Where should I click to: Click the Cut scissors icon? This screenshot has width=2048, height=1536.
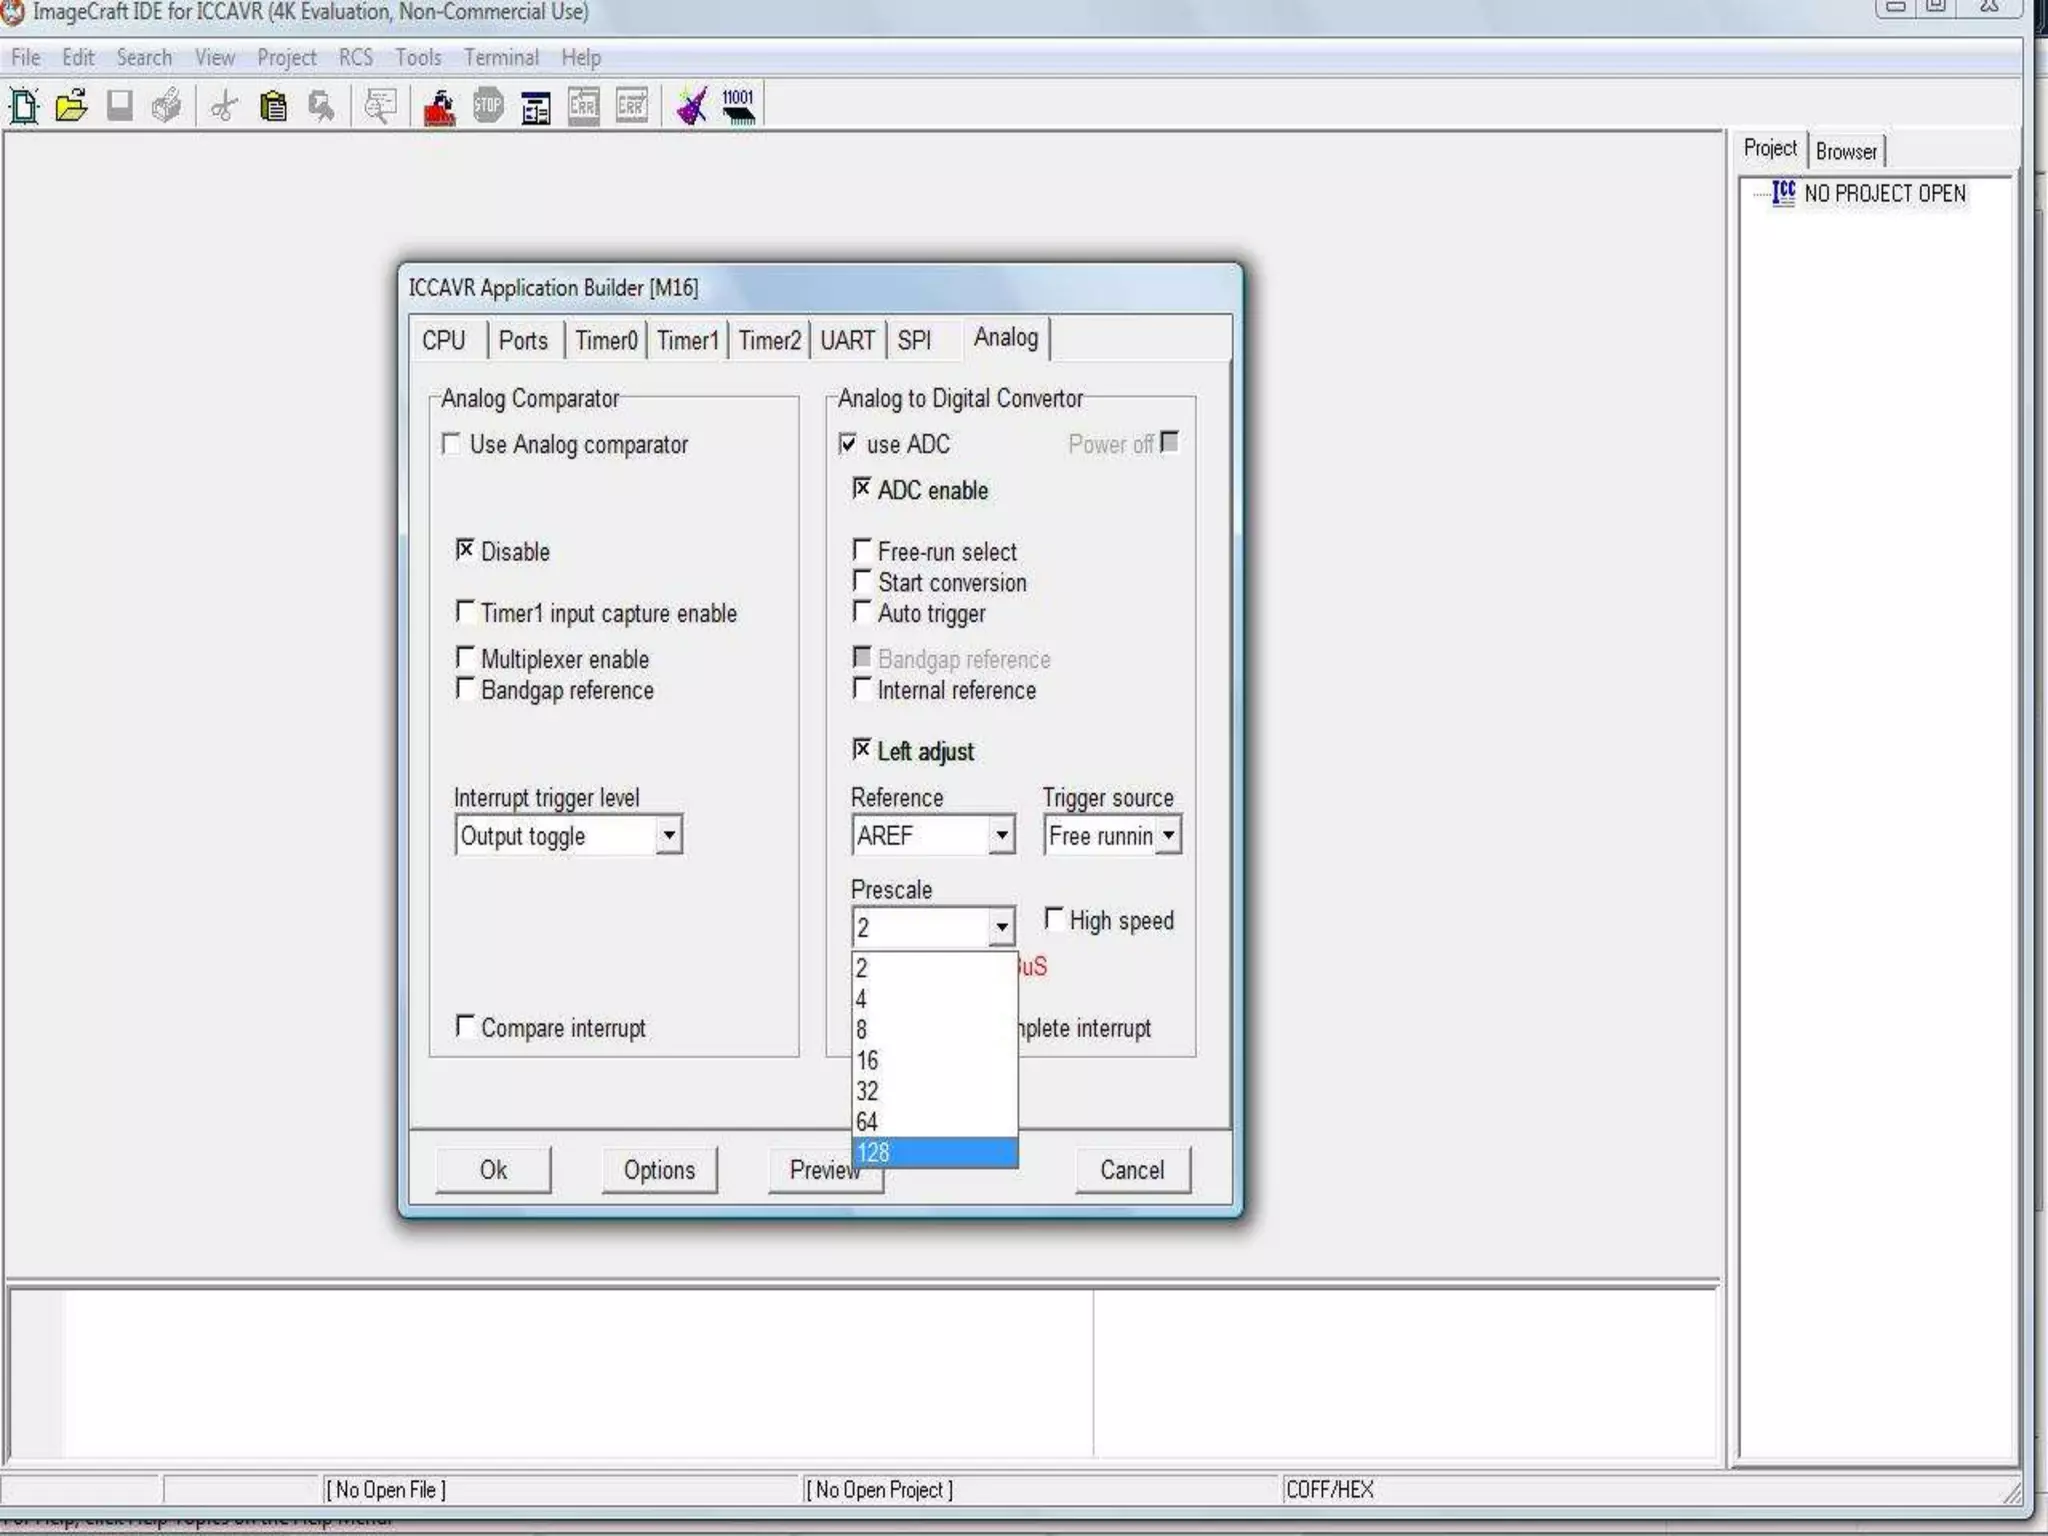(224, 105)
